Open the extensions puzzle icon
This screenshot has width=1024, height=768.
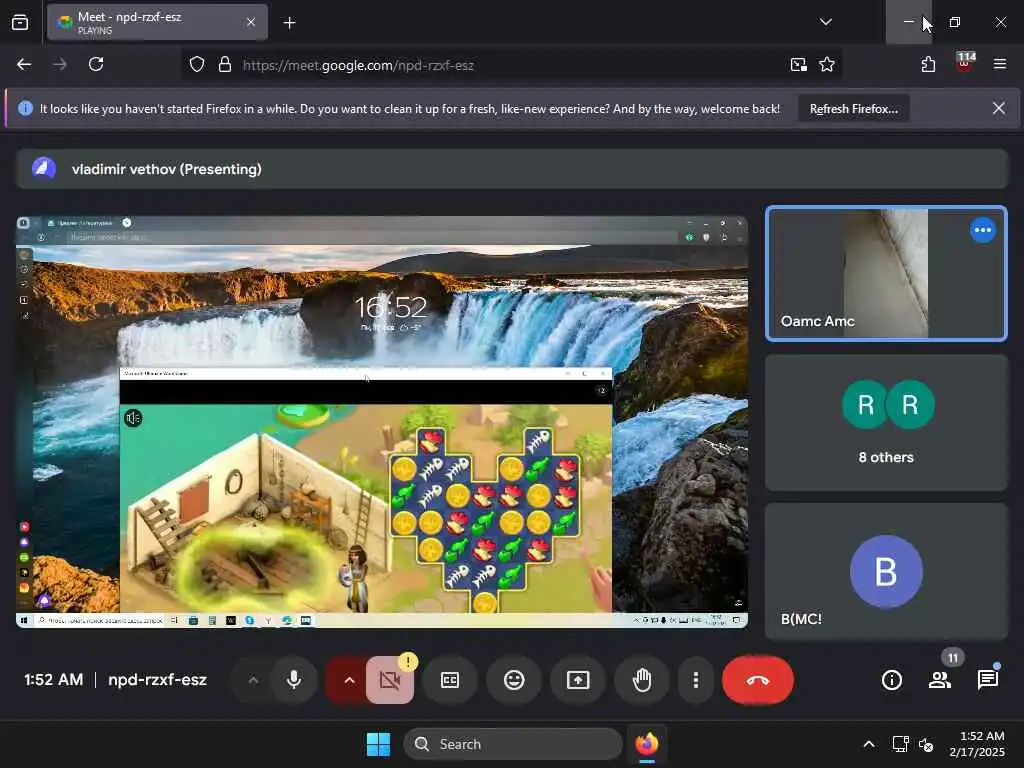pos(928,64)
